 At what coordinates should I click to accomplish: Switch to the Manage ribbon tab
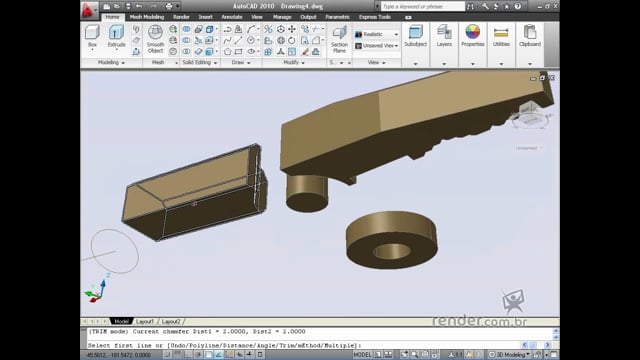[x=282, y=17]
